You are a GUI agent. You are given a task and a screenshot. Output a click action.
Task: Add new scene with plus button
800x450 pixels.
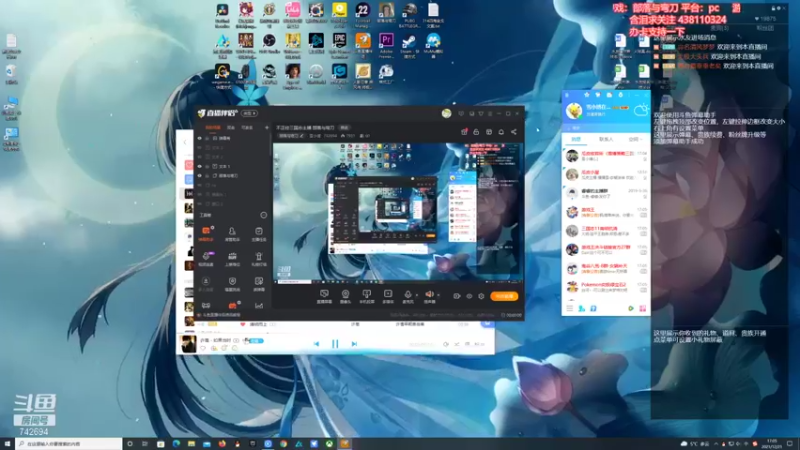266,128
